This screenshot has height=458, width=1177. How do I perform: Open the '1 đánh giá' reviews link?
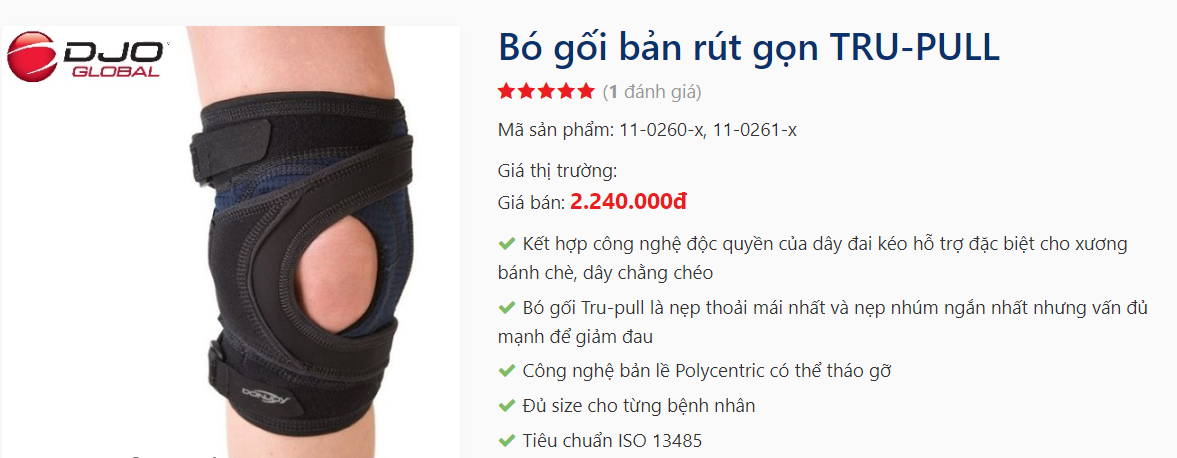coord(652,92)
